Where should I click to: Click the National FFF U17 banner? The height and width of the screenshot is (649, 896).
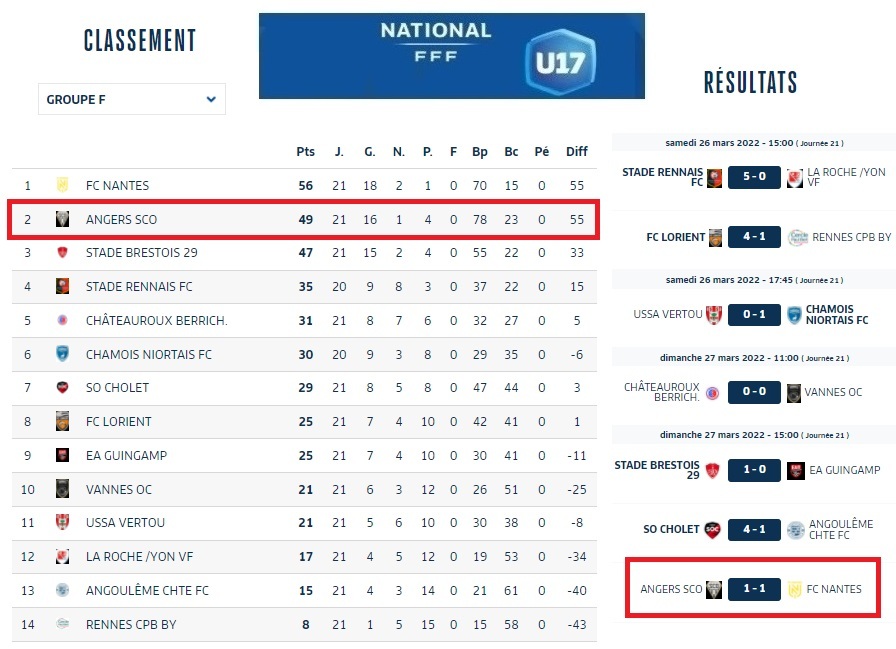pos(451,56)
